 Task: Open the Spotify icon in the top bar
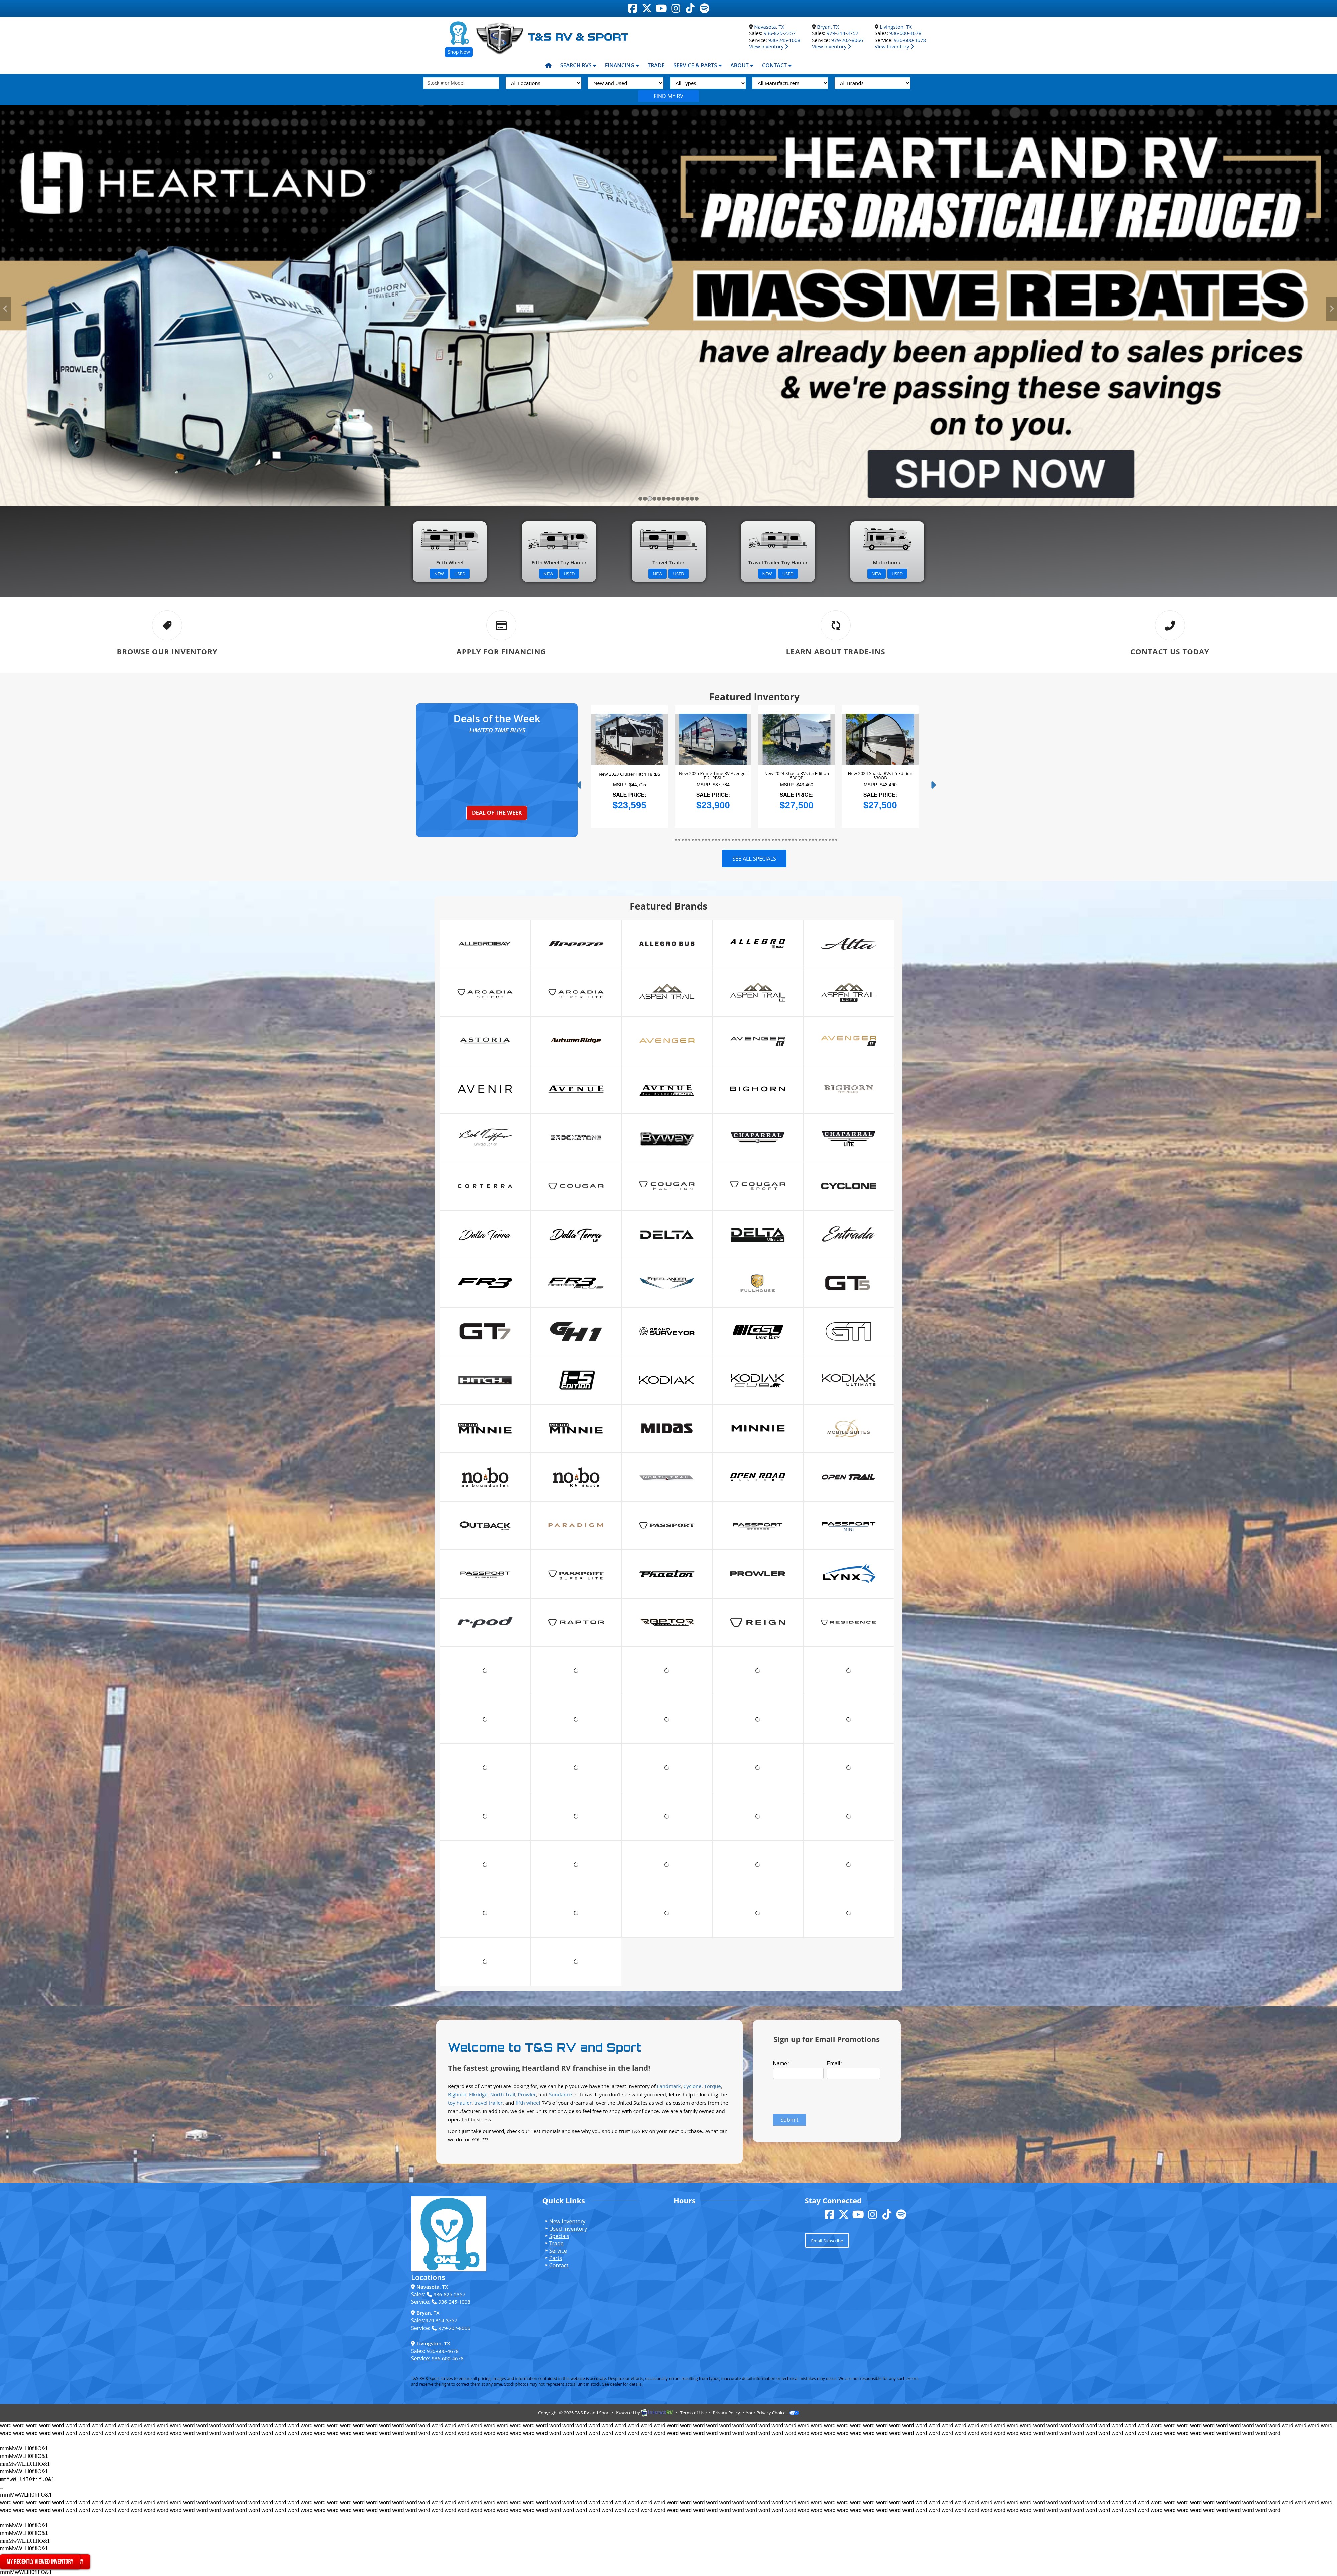tap(704, 8)
